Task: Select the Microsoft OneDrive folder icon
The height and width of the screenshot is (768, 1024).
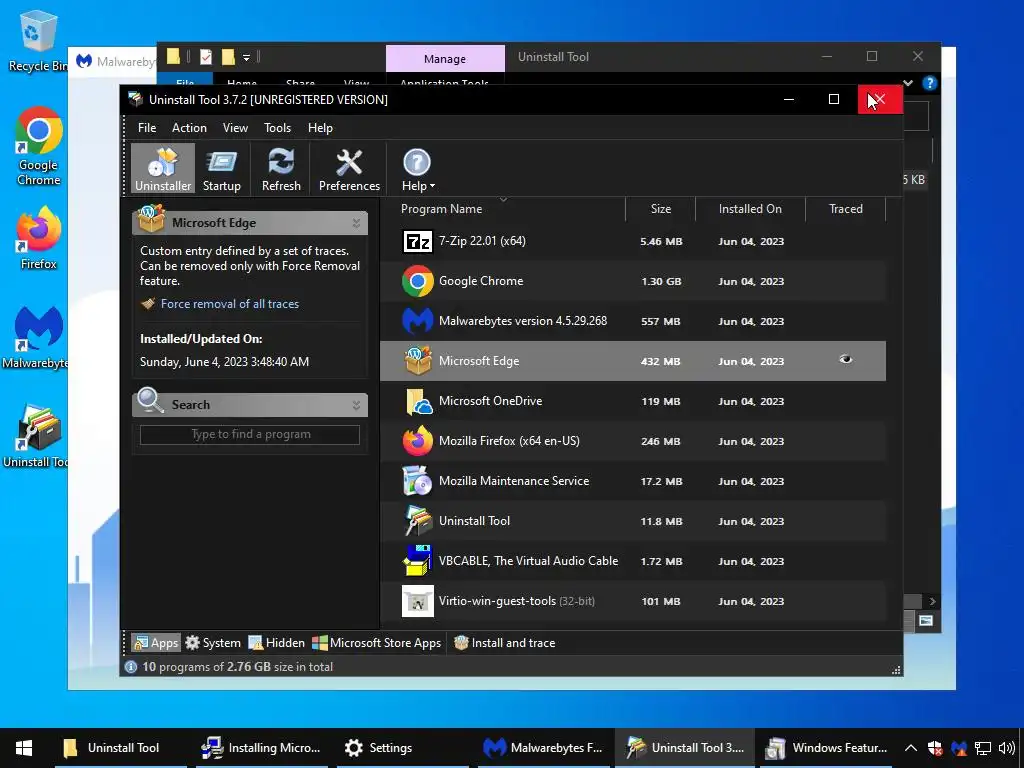Action: [417, 401]
